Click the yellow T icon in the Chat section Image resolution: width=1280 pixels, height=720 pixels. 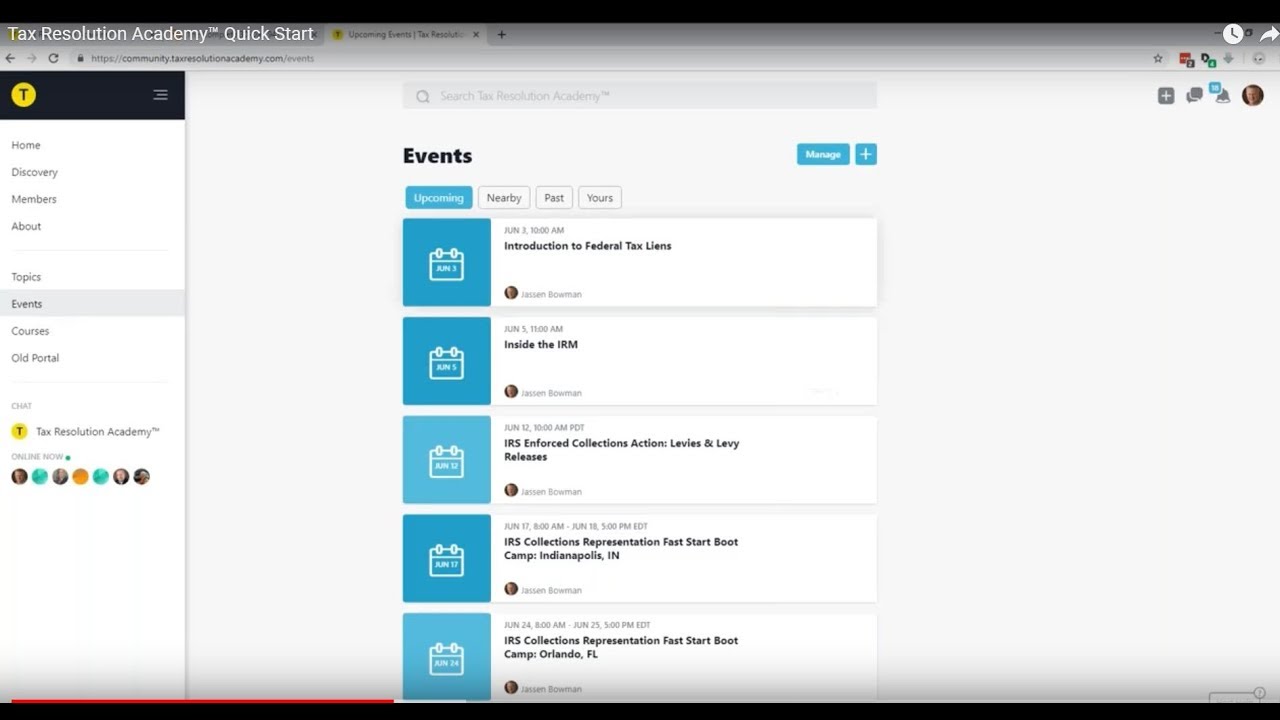(19, 432)
